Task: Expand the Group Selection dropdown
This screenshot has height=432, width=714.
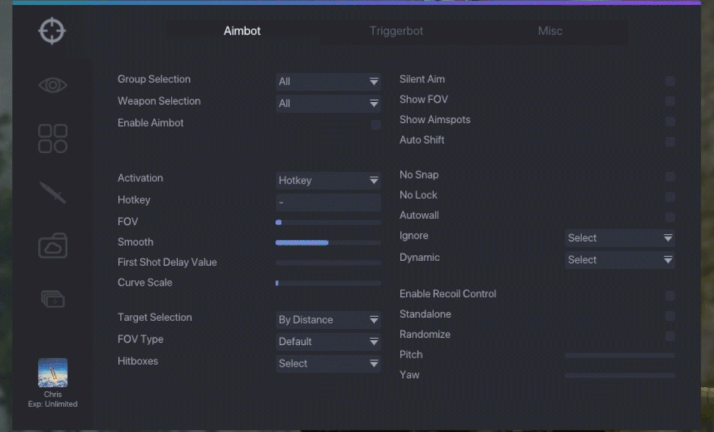Action: pos(328,81)
